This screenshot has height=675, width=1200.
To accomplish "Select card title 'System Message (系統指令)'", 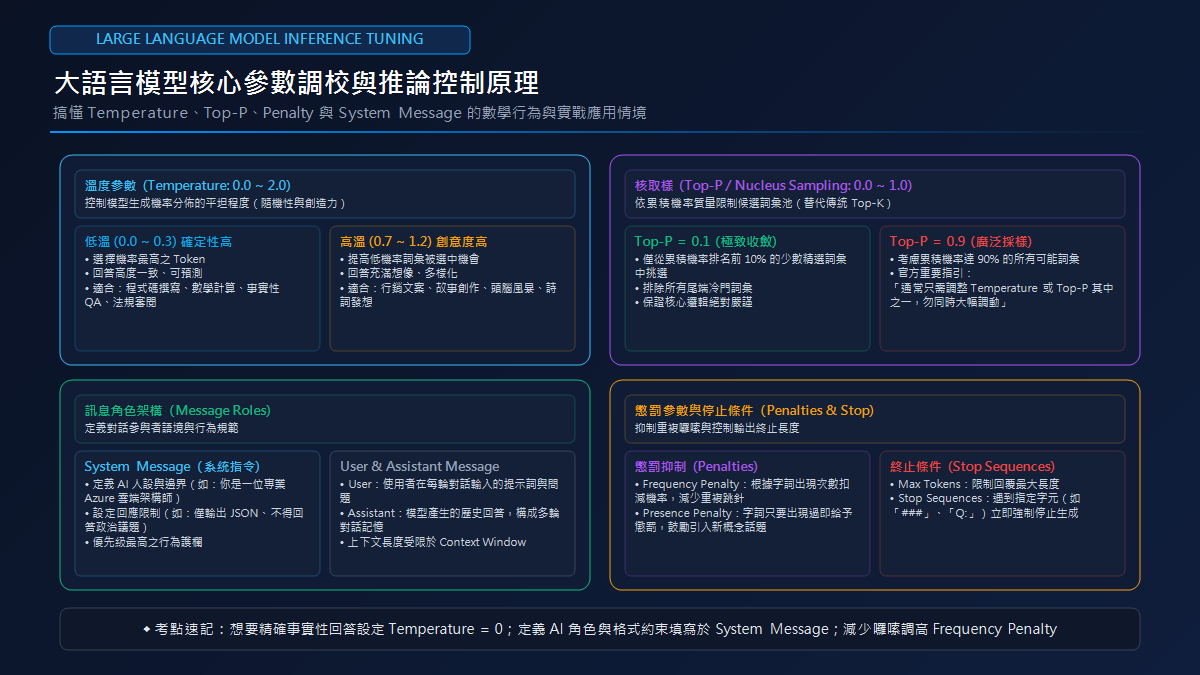I will coord(172,467).
